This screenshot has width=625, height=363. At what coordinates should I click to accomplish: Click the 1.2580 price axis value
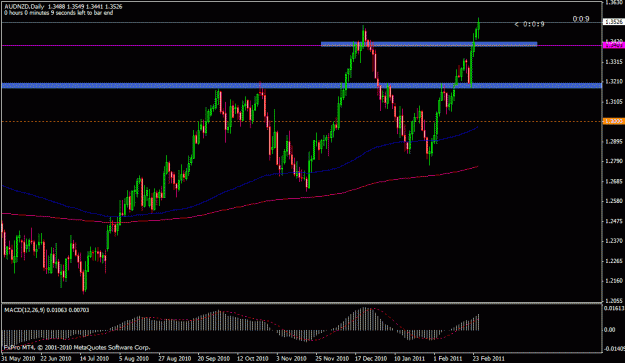pos(614,201)
